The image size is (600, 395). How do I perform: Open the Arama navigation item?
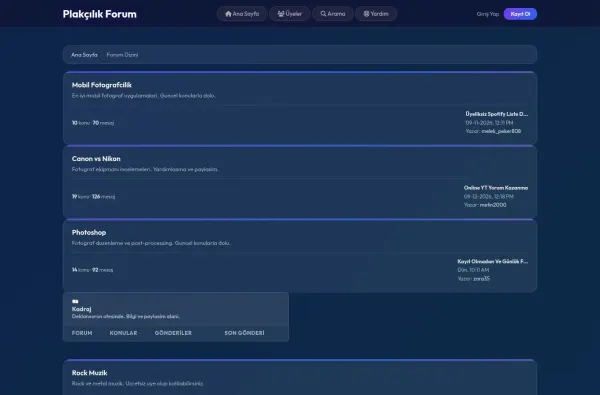click(x=333, y=14)
